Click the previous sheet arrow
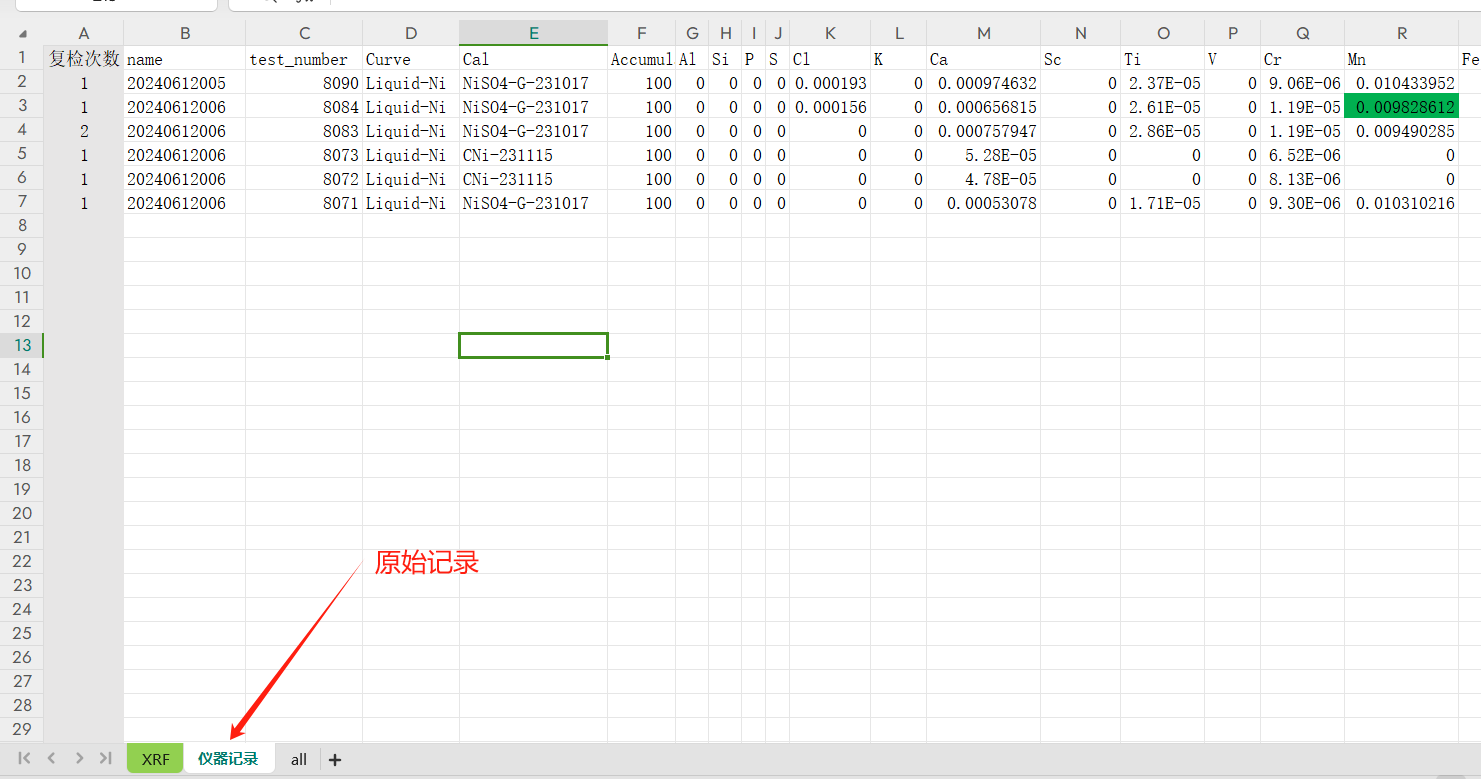 [x=52, y=759]
